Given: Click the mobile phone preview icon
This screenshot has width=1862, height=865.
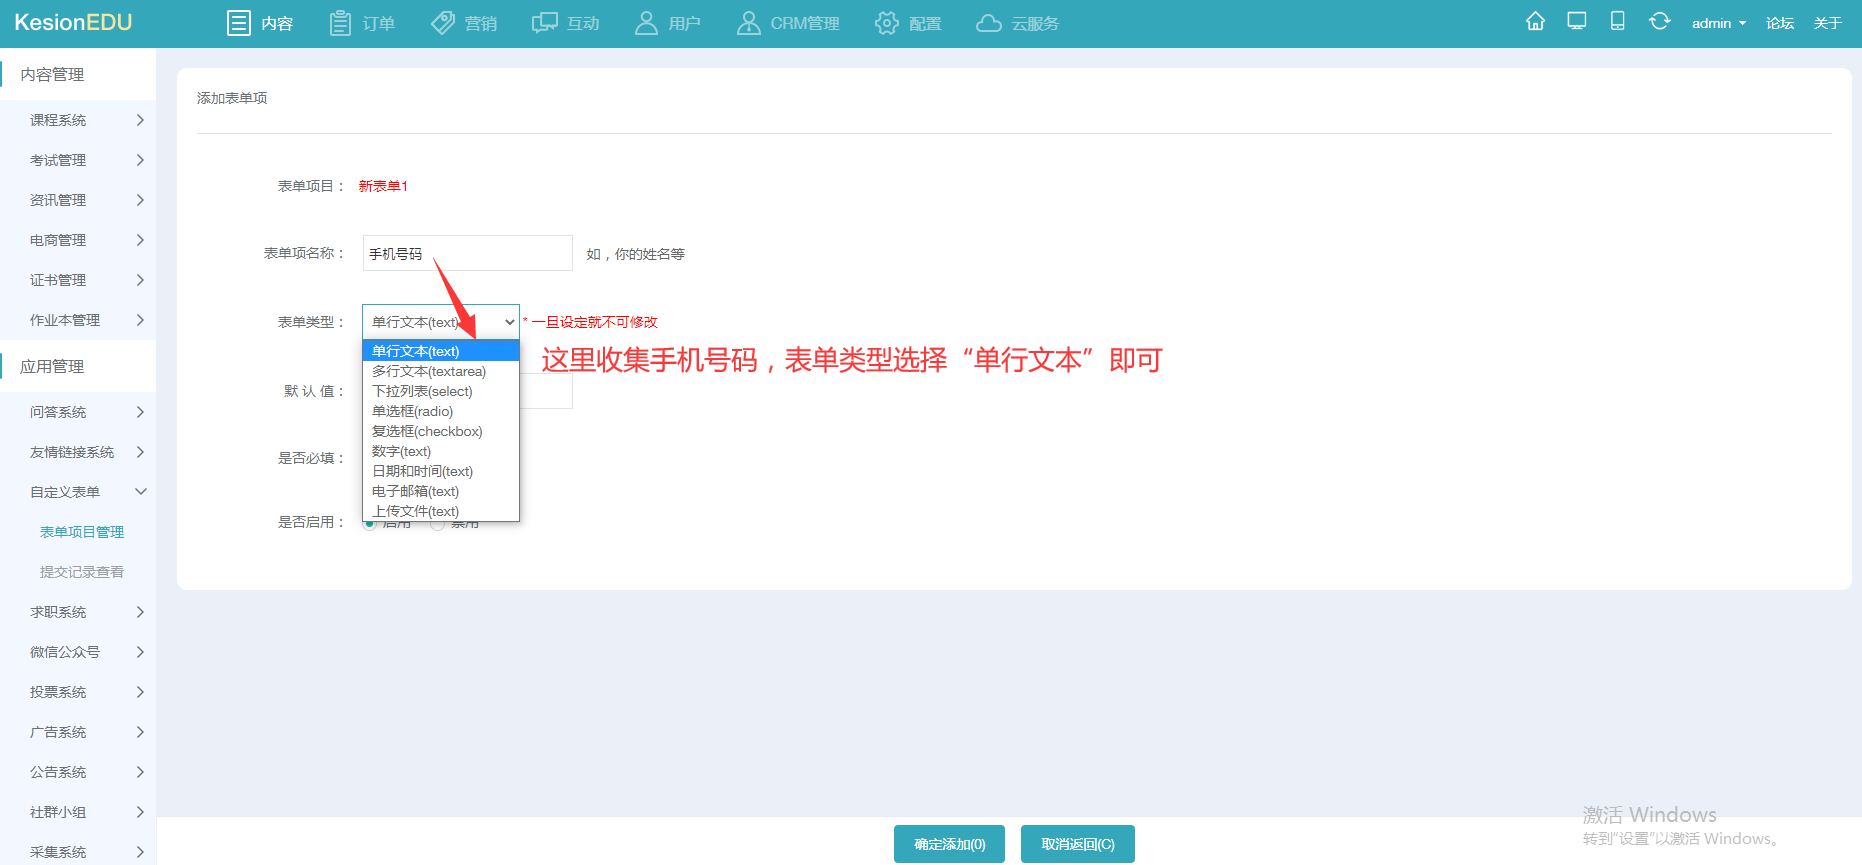Looking at the screenshot, I should point(1617,22).
